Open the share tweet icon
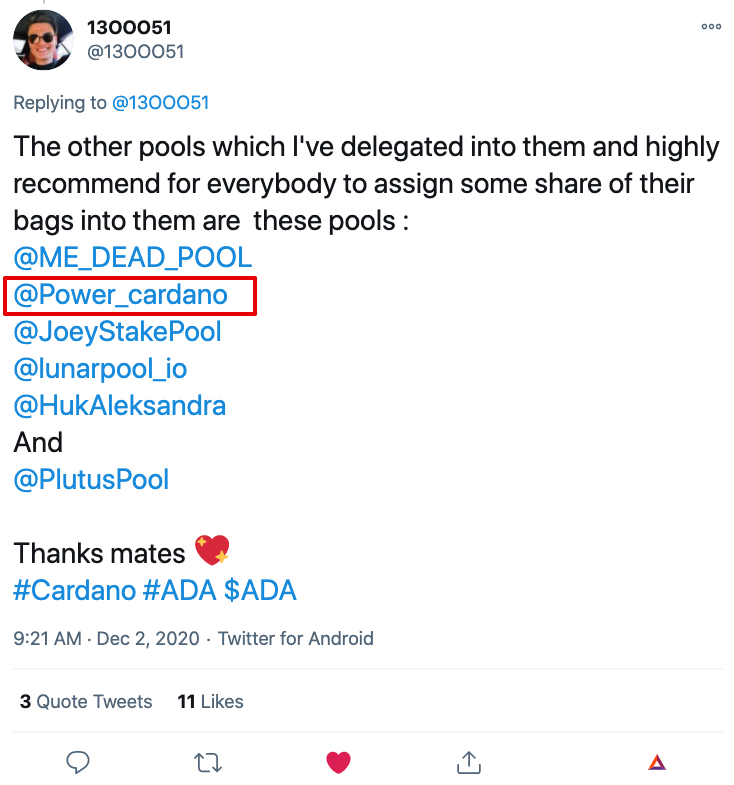 (x=468, y=762)
